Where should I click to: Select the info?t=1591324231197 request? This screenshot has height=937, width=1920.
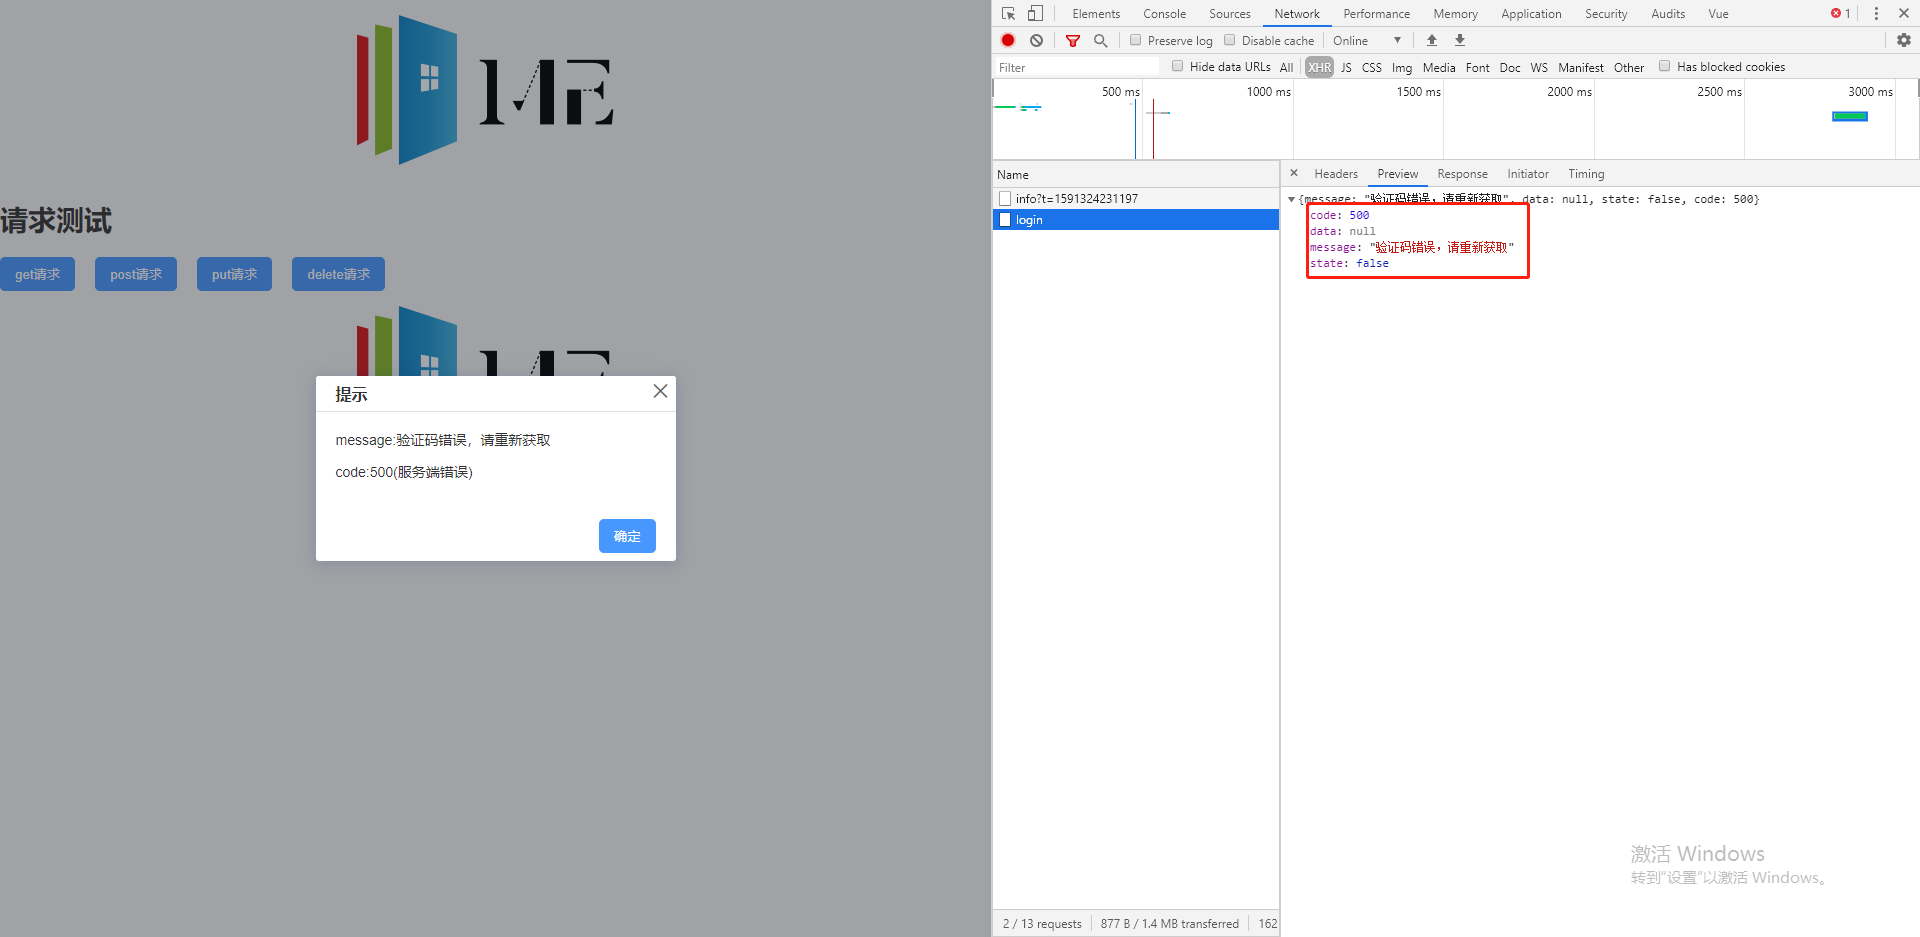(1136, 199)
